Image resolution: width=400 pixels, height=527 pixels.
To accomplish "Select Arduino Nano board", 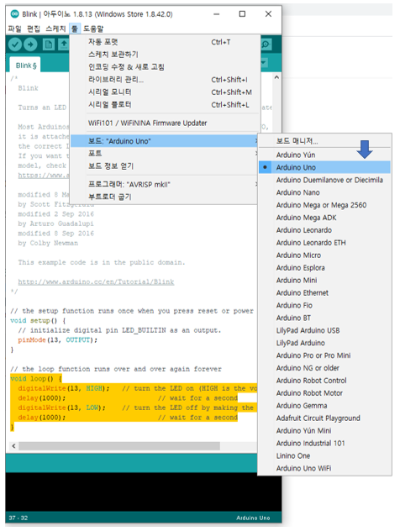I will (324, 193).
